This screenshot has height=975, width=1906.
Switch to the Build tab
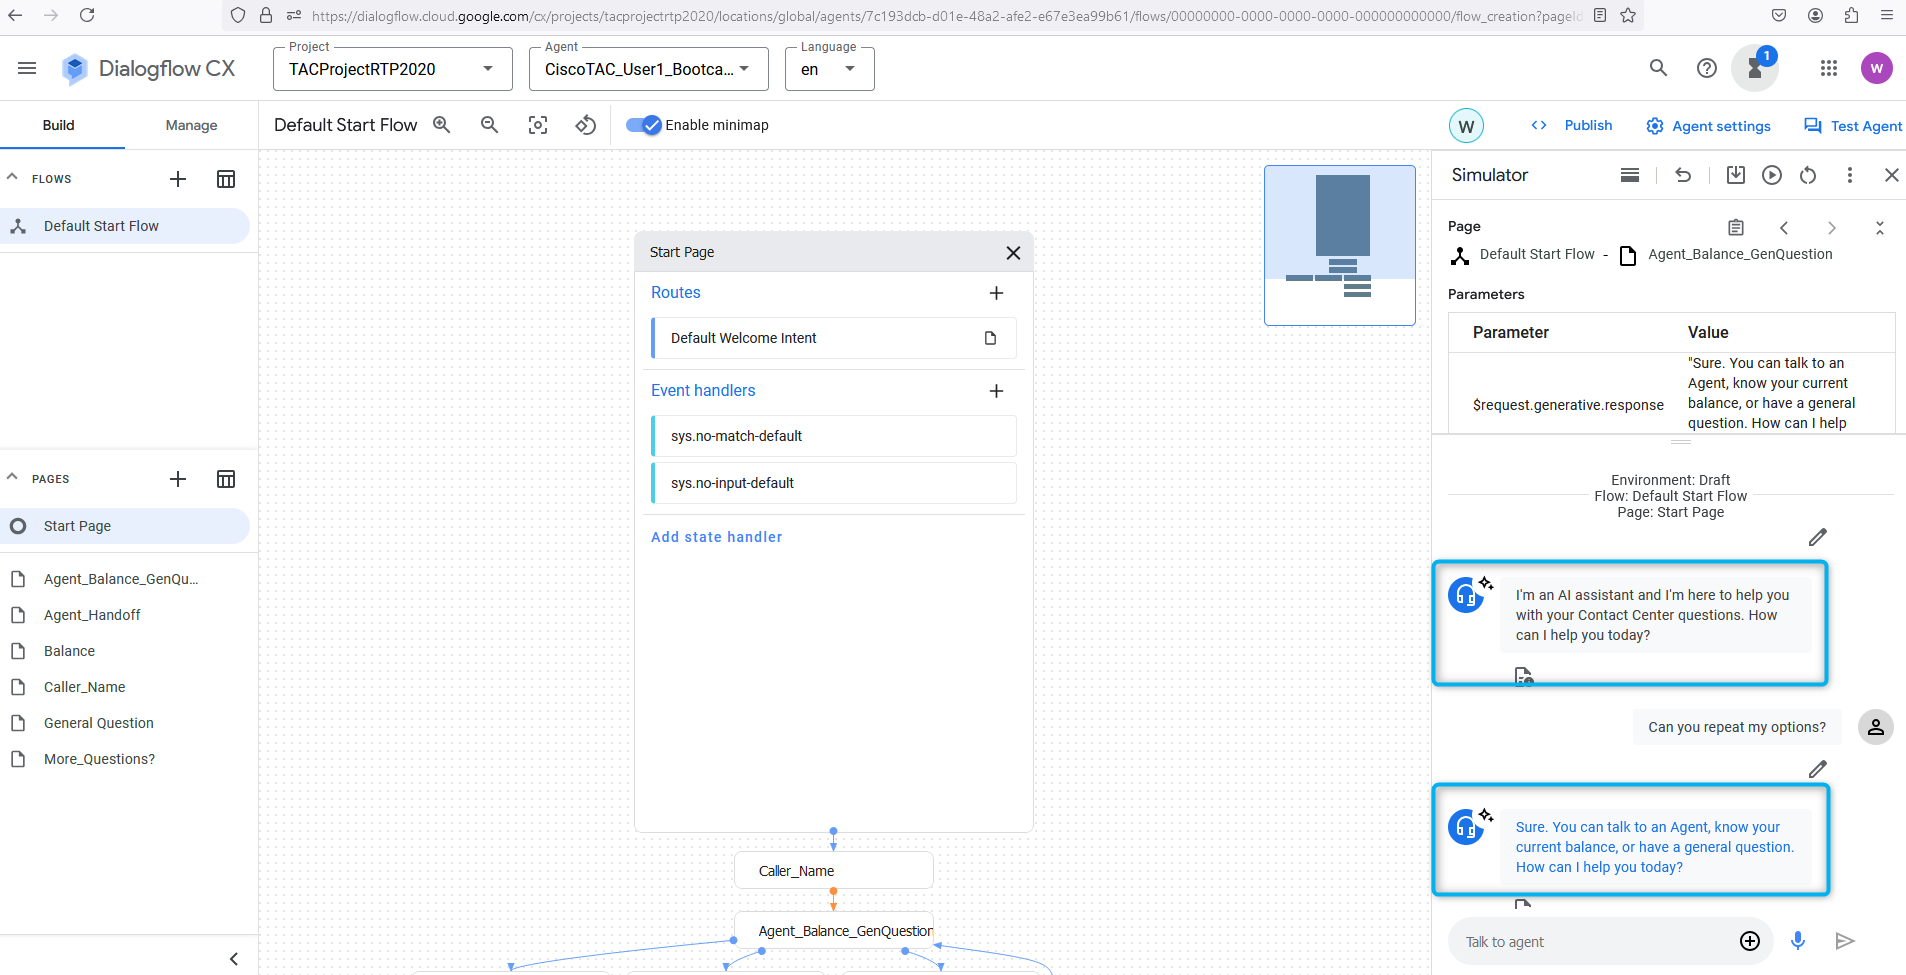click(x=59, y=125)
